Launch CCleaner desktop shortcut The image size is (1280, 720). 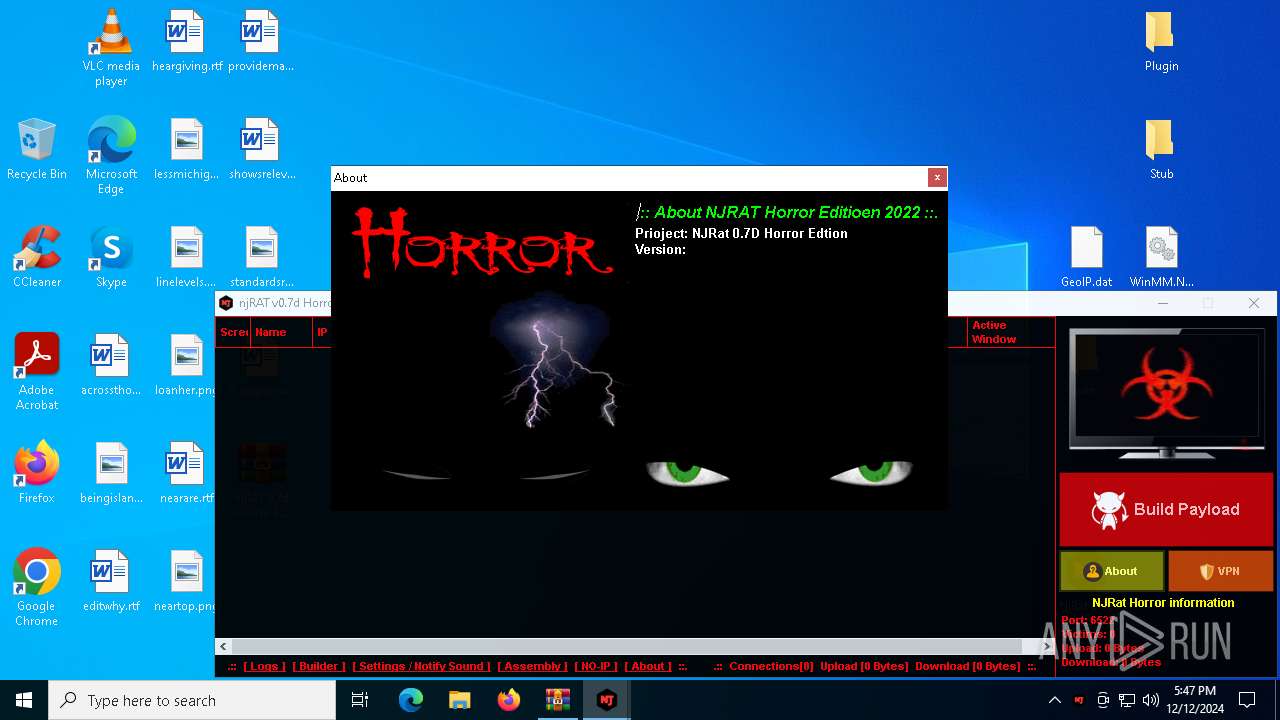tap(37, 257)
